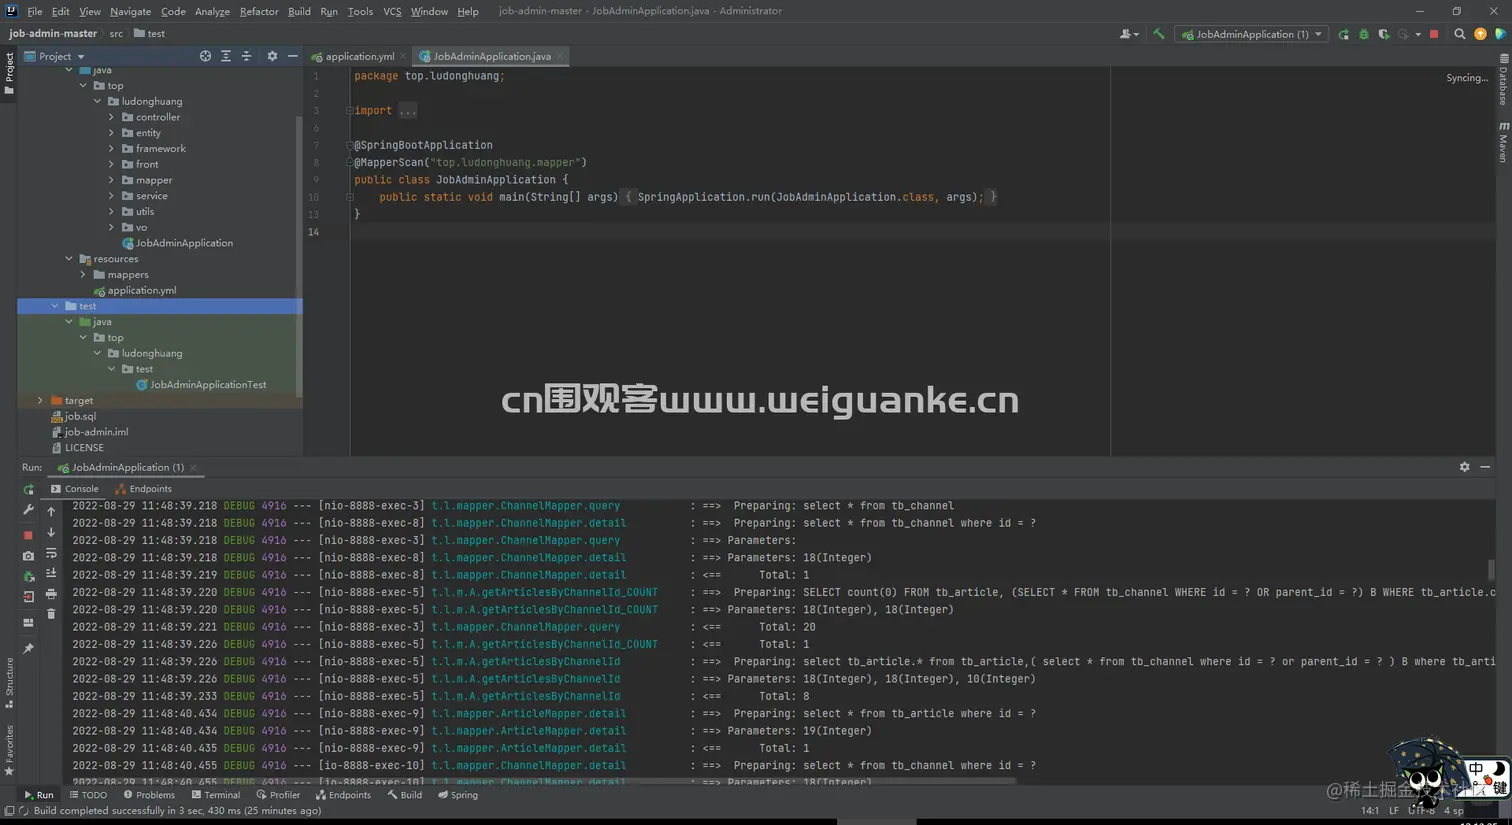Open run configuration wrench icon

29,510
